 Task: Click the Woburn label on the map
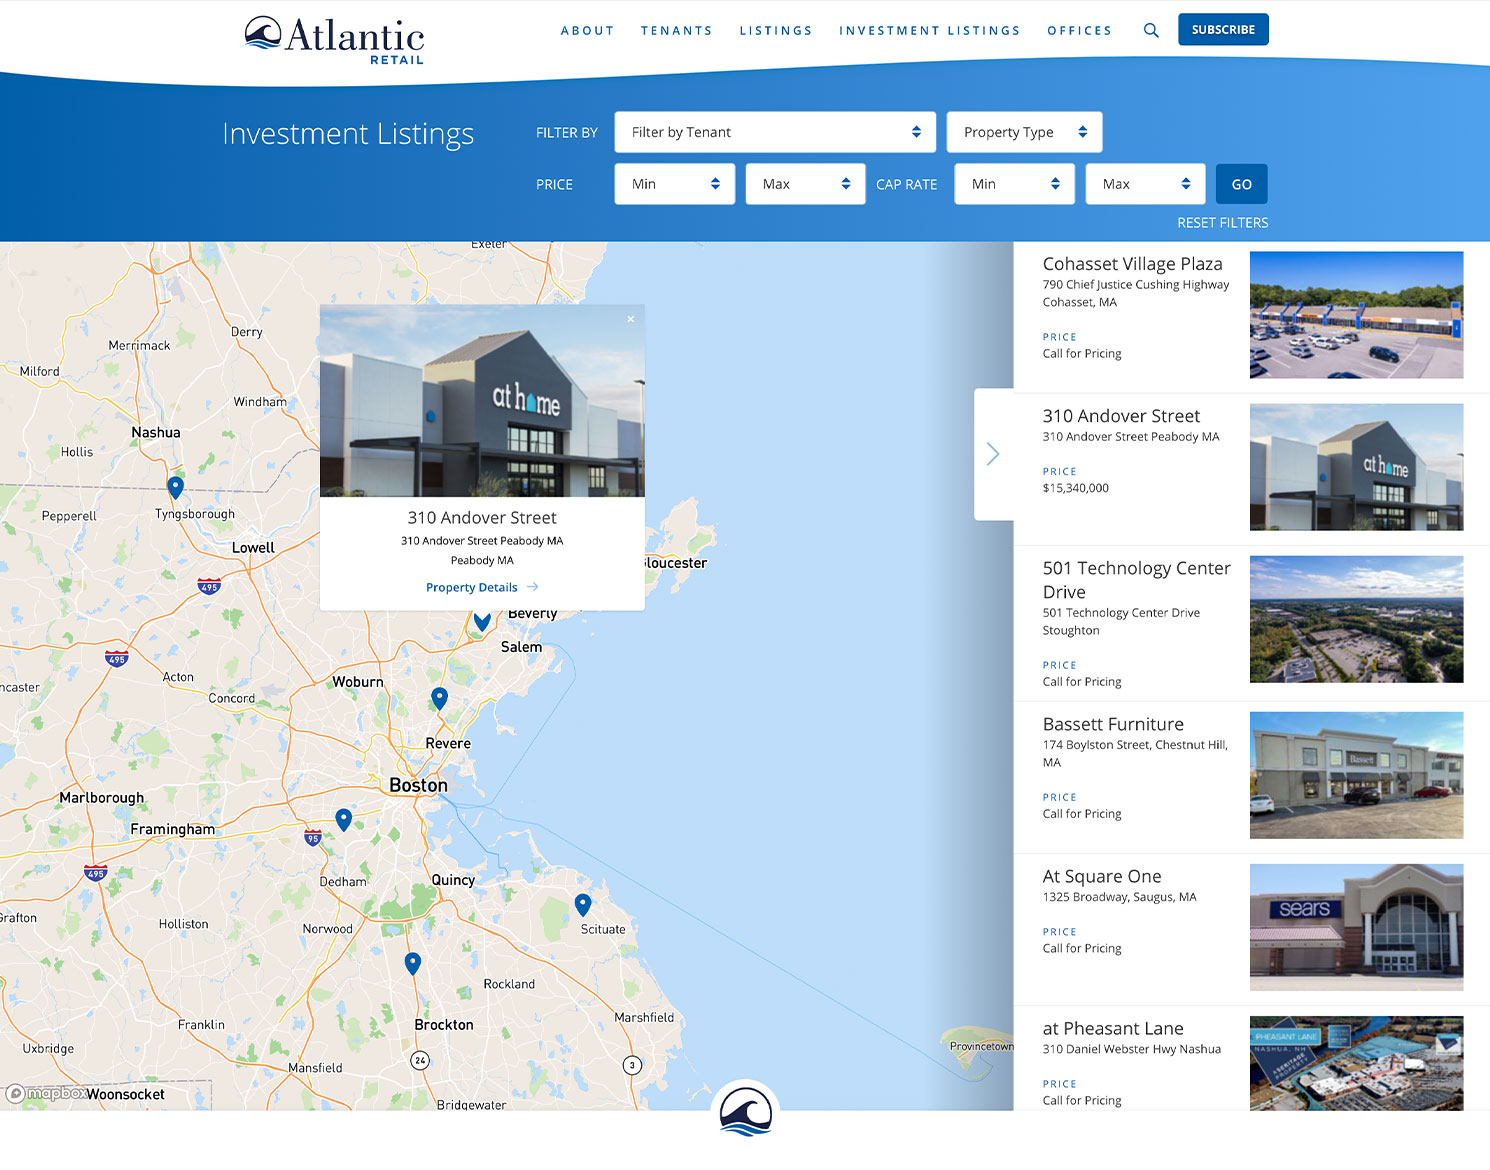pos(358,682)
